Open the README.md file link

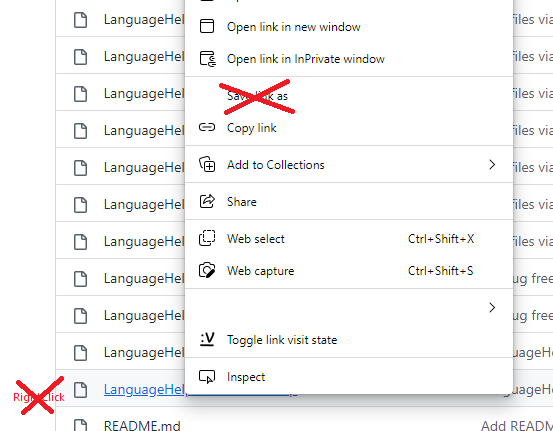point(142,425)
